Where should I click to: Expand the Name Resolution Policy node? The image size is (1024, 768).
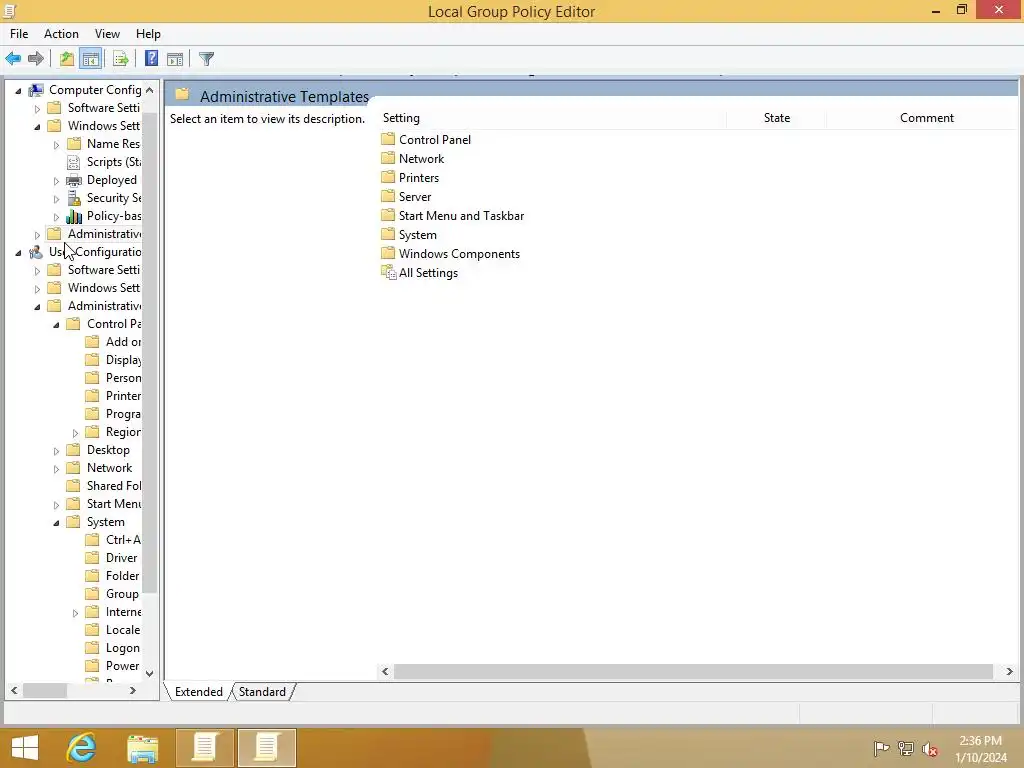point(56,144)
